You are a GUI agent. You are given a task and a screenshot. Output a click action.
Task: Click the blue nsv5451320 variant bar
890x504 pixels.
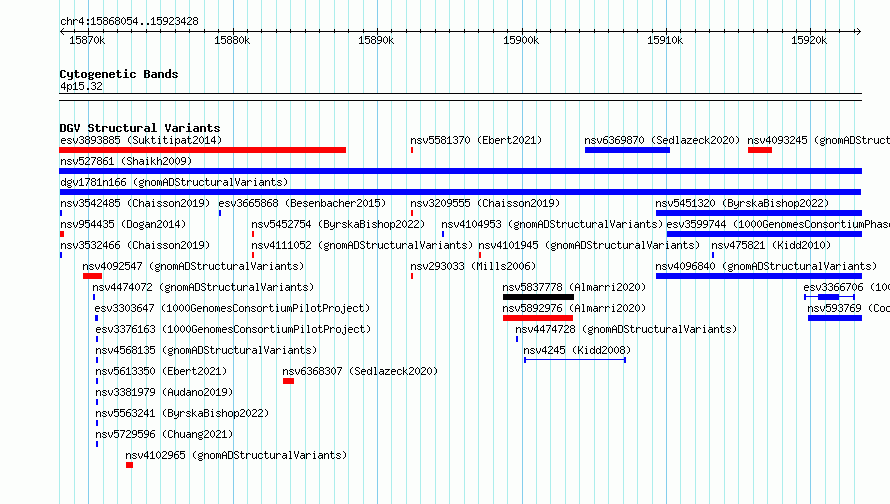[759, 213]
